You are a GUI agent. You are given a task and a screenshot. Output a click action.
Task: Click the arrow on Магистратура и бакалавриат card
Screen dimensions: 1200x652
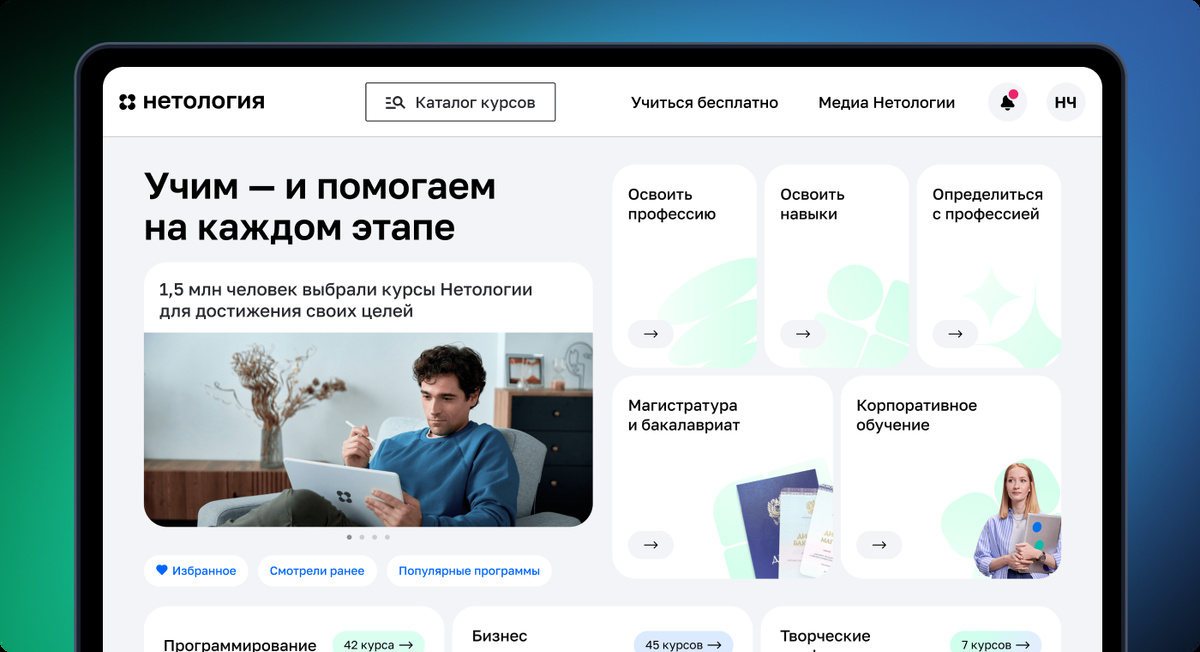tap(651, 545)
